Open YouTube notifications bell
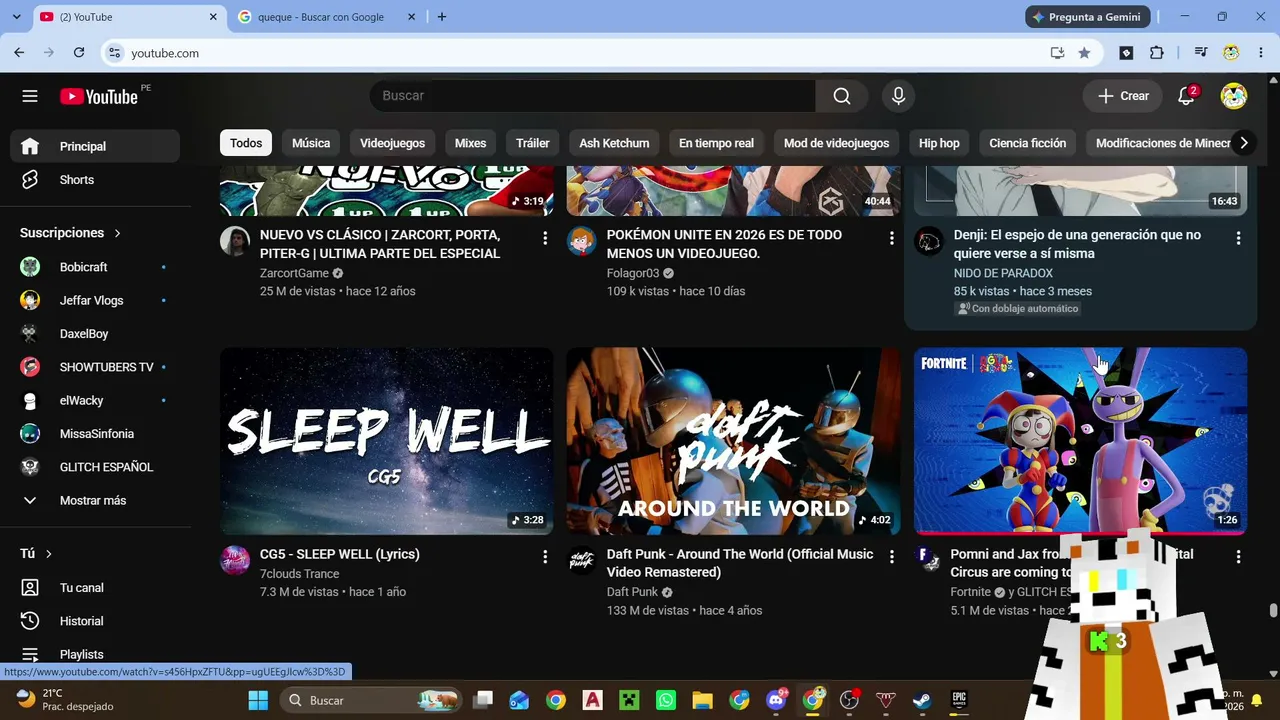The image size is (1280, 720). (1187, 96)
